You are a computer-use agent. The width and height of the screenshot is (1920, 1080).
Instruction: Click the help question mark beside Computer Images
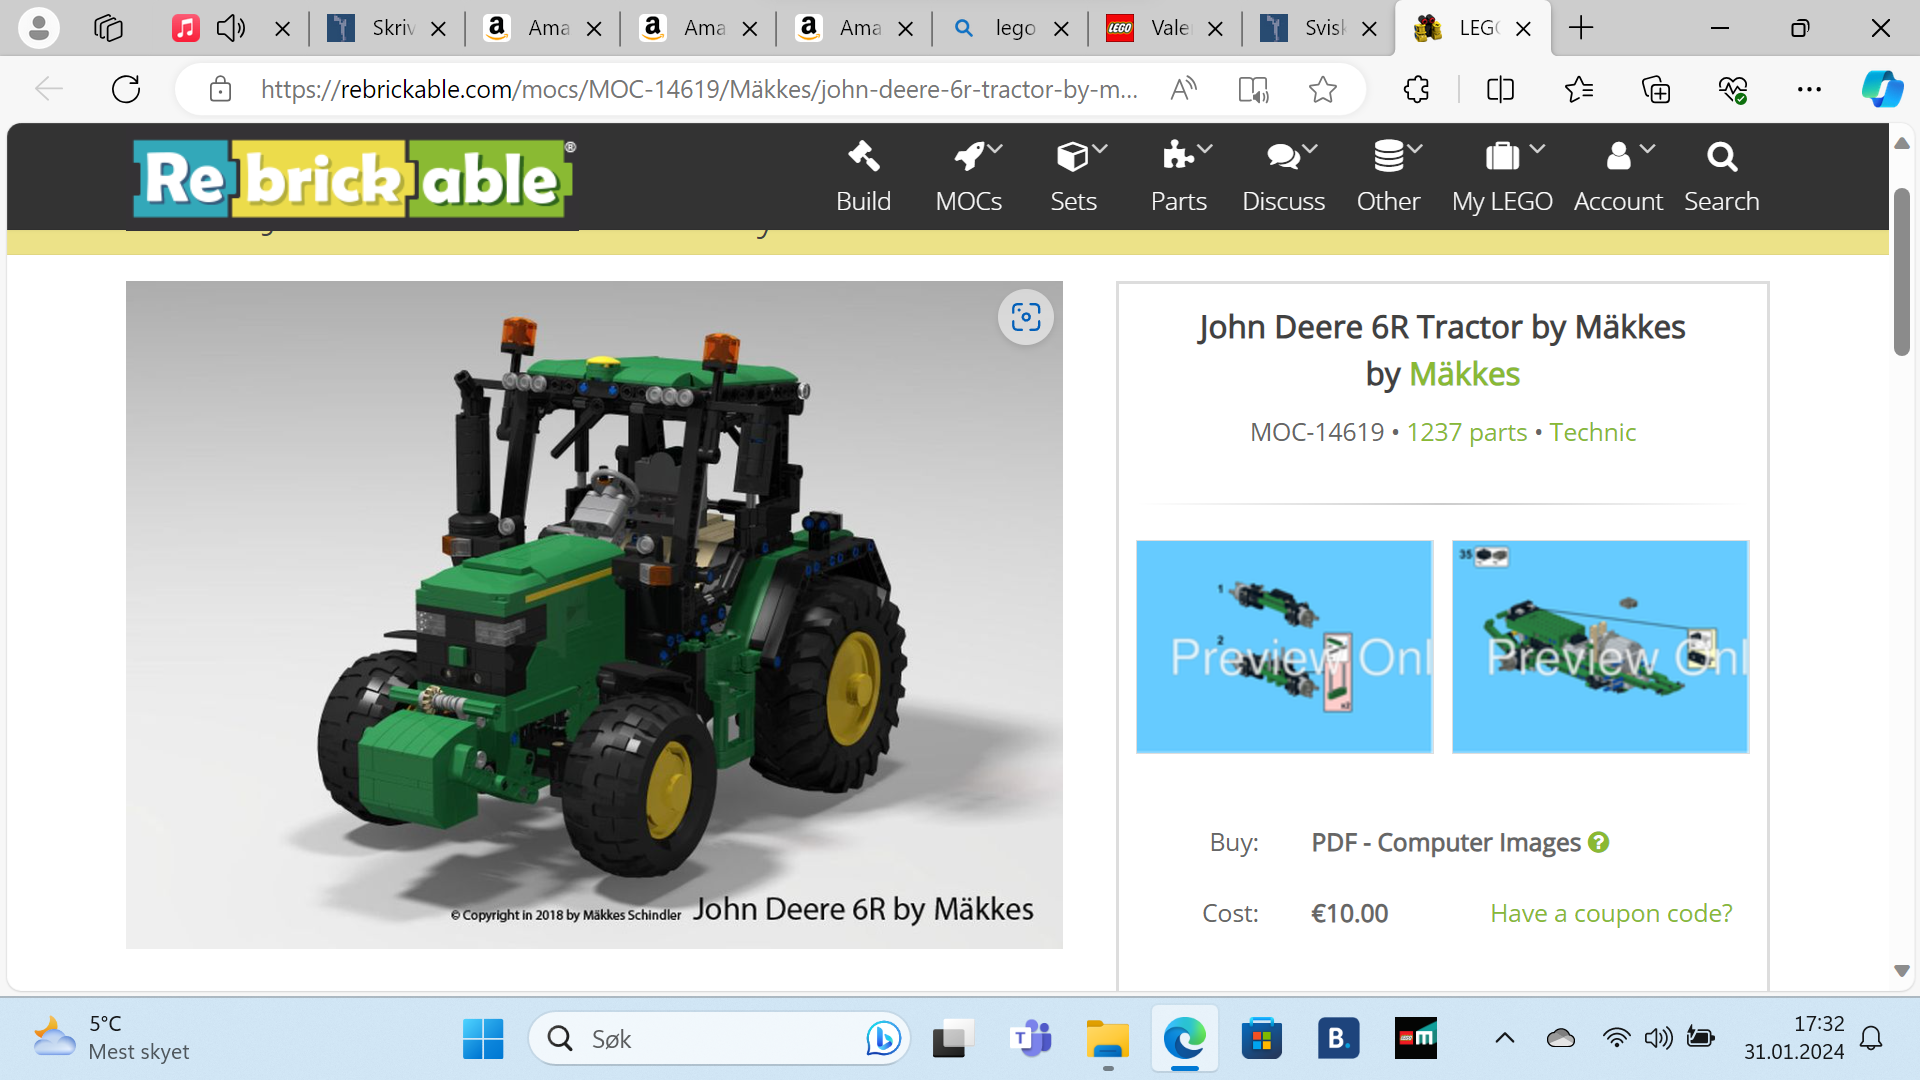pos(1598,842)
